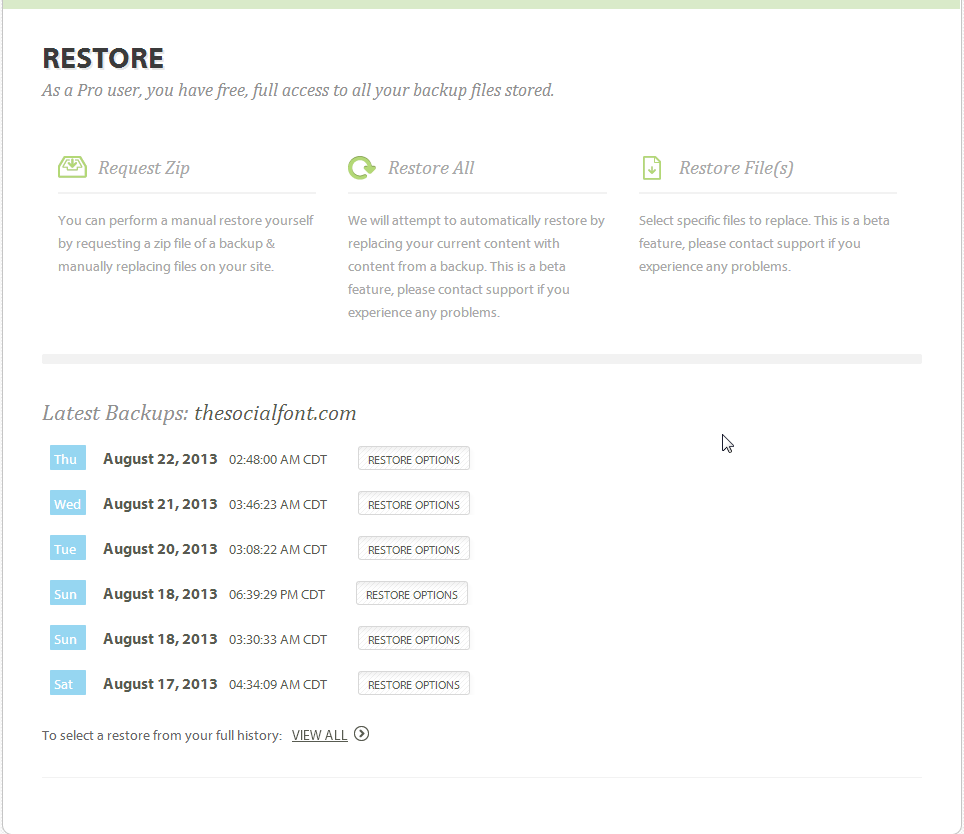The width and height of the screenshot is (964, 834).
Task: Click the Request Zip inbox icon
Action: [x=72, y=167]
